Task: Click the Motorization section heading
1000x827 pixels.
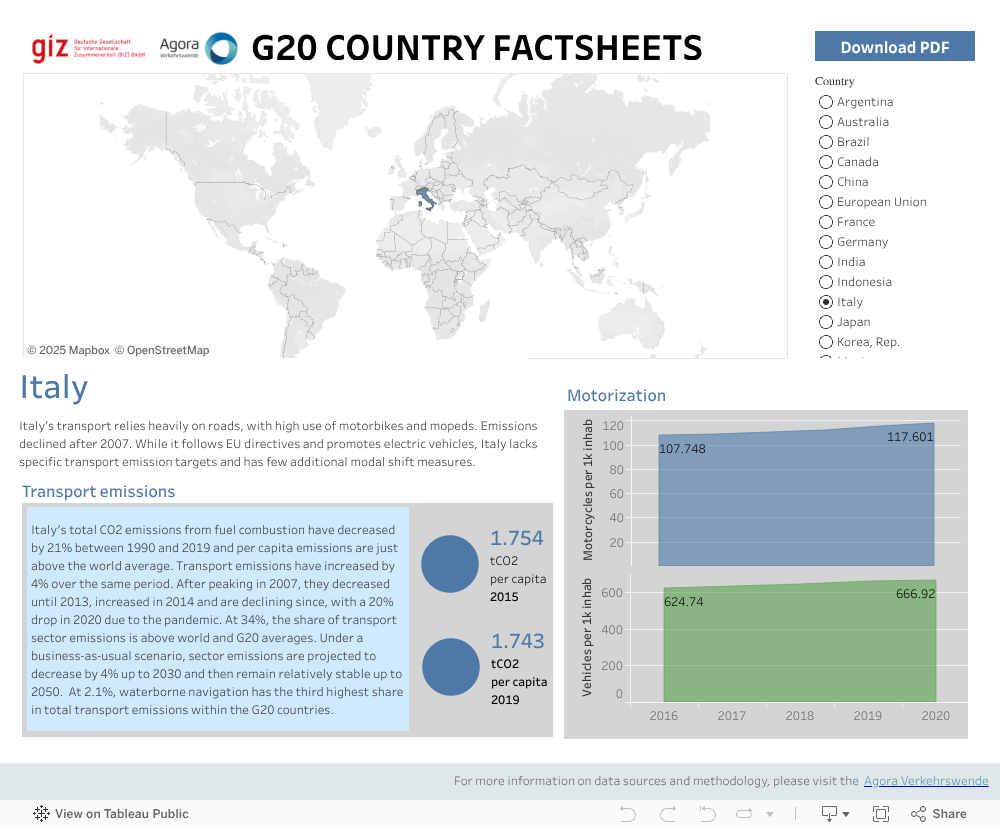Action: pyautogui.click(x=616, y=395)
